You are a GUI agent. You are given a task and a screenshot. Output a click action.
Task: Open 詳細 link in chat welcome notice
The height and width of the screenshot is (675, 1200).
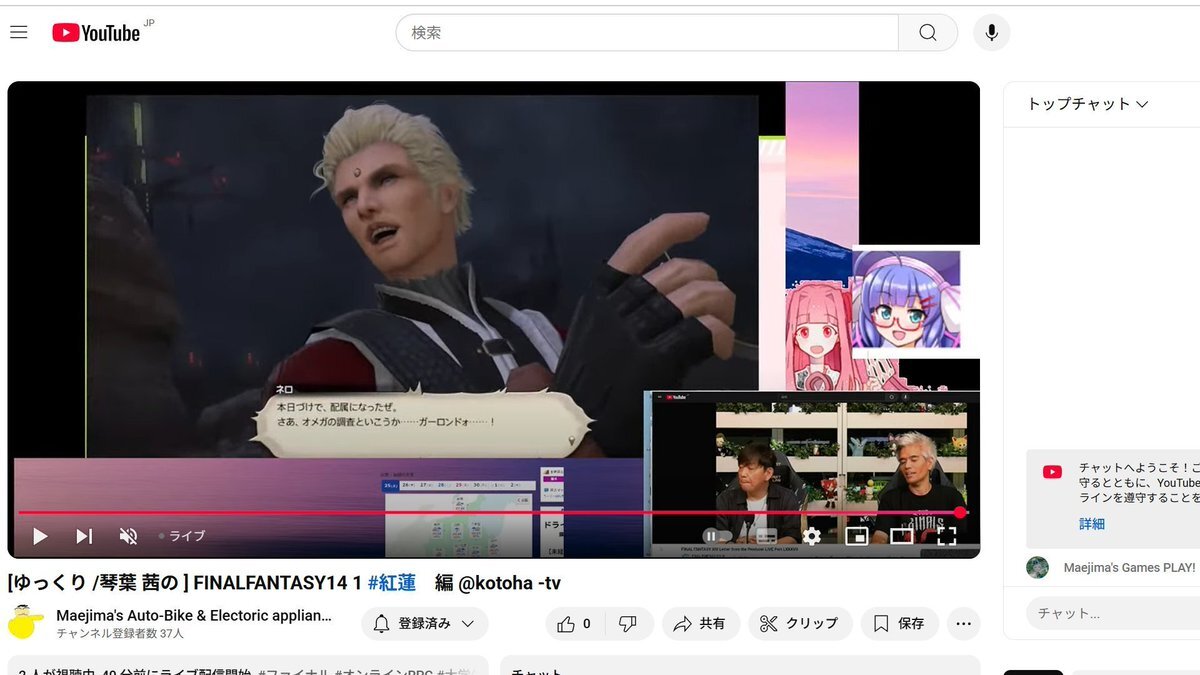[x=1092, y=524]
